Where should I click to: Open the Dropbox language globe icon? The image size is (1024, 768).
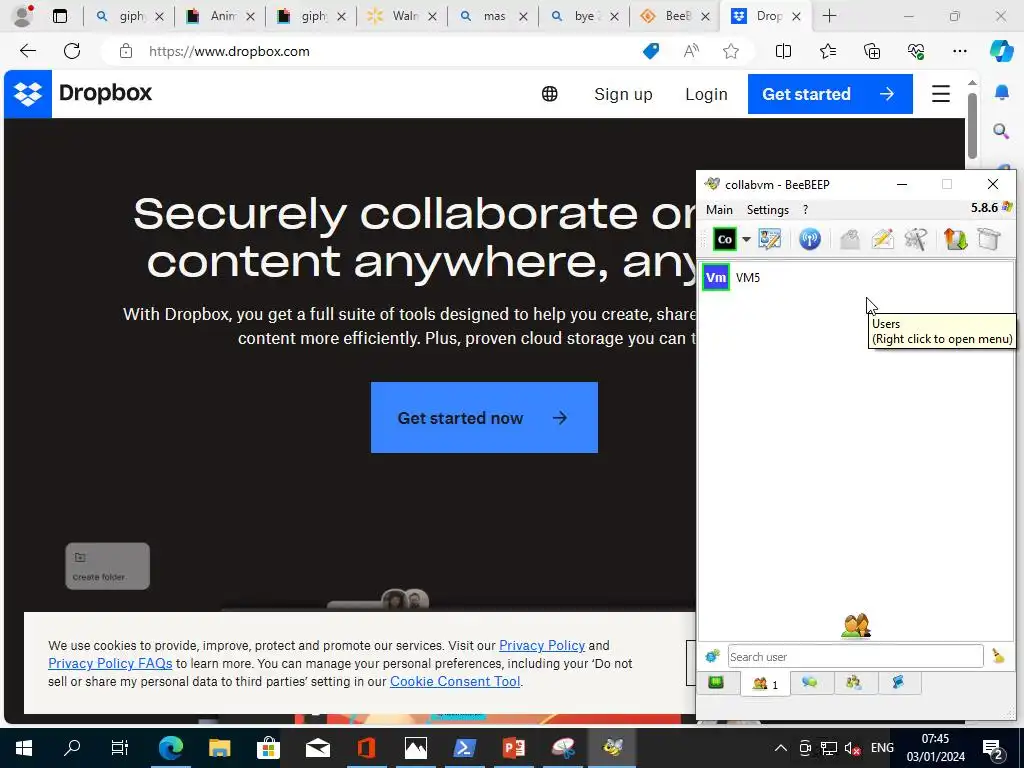(x=550, y=94)
